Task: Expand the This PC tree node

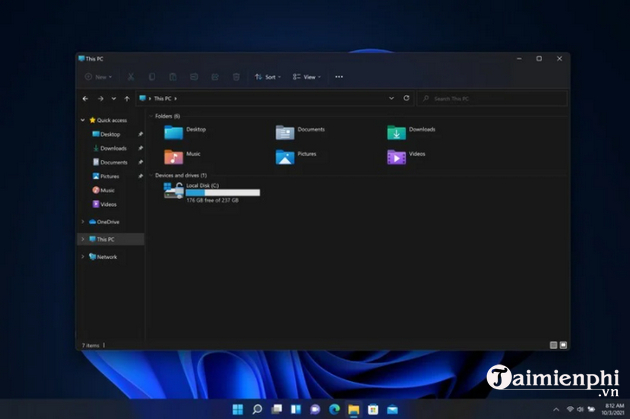Action: pos(83,239)
